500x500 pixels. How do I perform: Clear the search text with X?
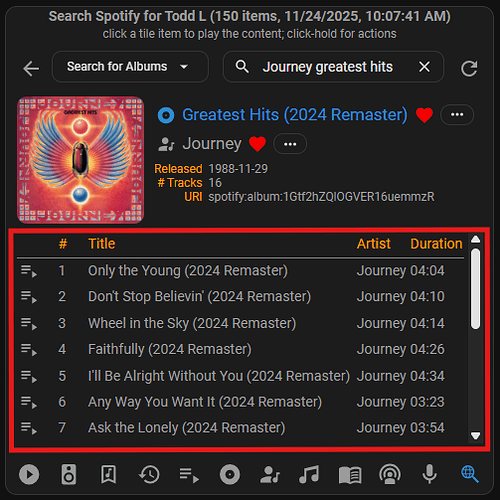pos(424,67)
